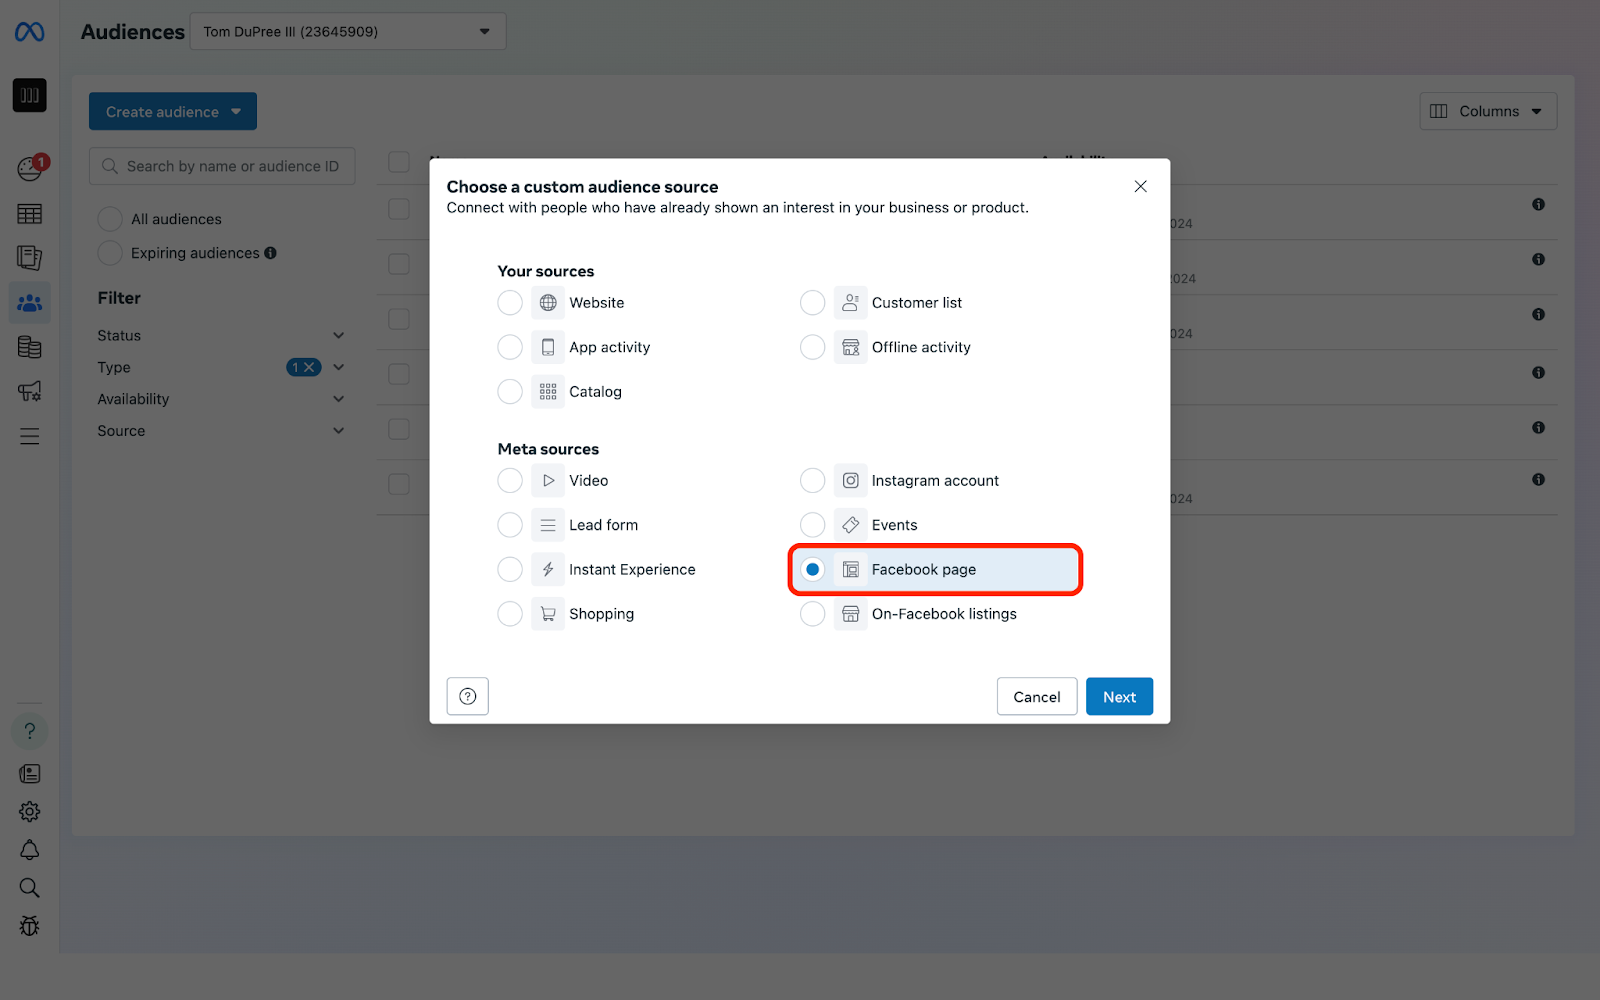Choose the All audiences radio option
Viewport: 1600px width, 1000px height.
[110, 219]
